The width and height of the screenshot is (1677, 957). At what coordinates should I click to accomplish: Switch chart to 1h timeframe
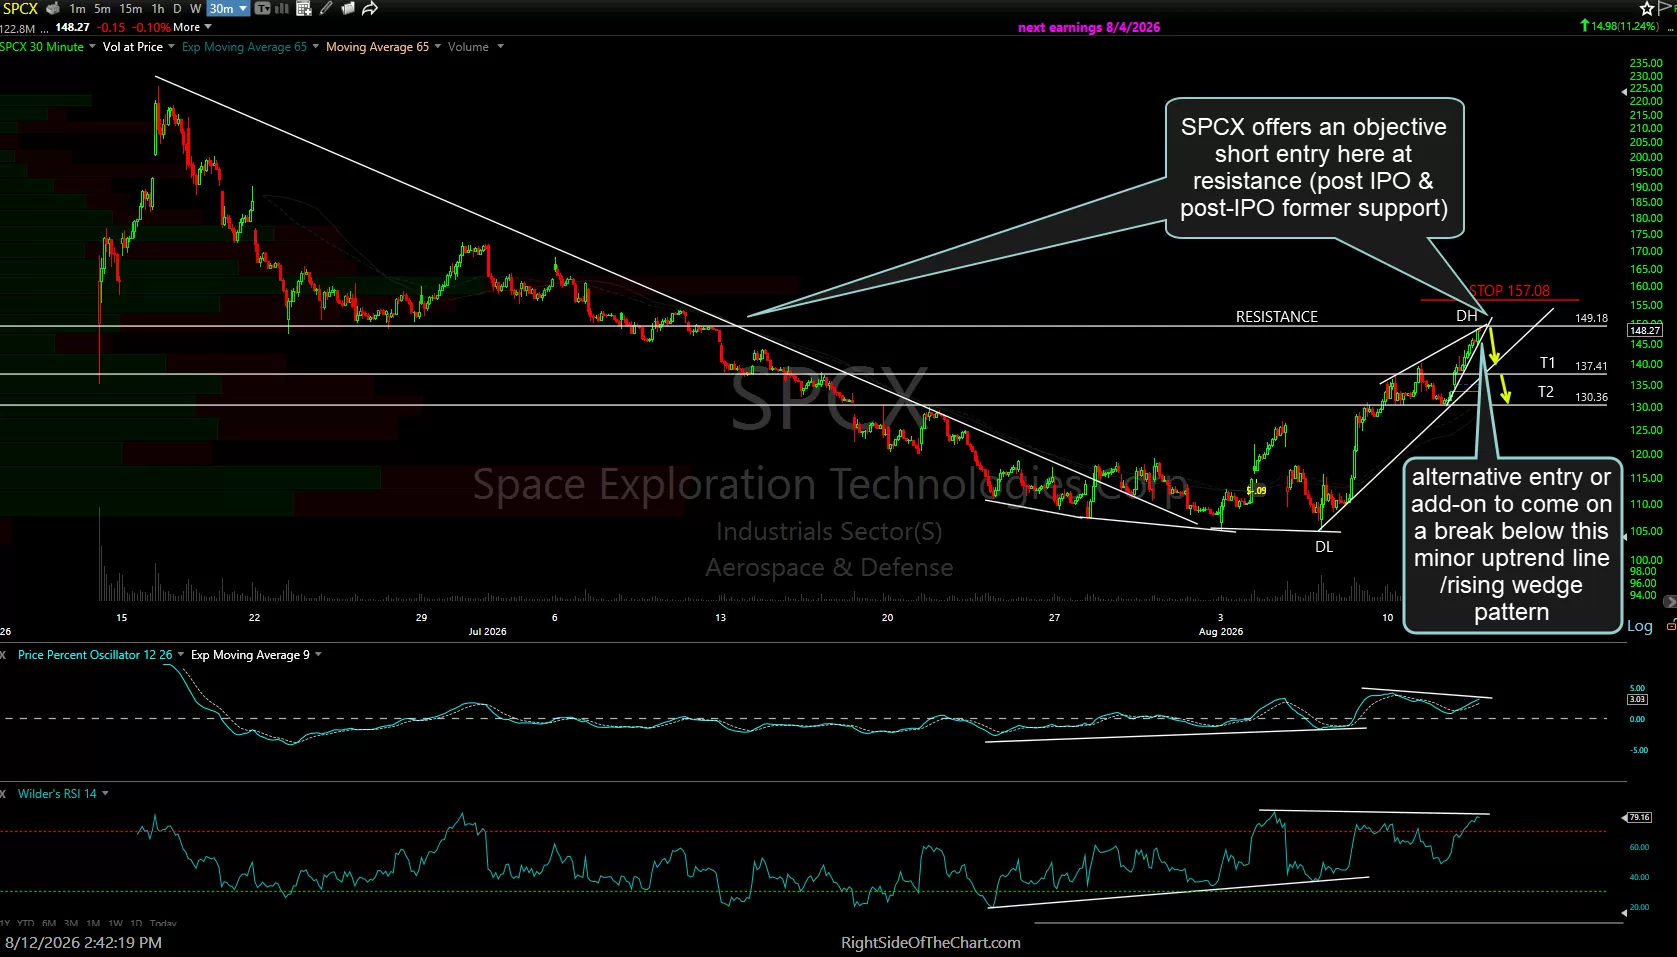coord(158,8)
